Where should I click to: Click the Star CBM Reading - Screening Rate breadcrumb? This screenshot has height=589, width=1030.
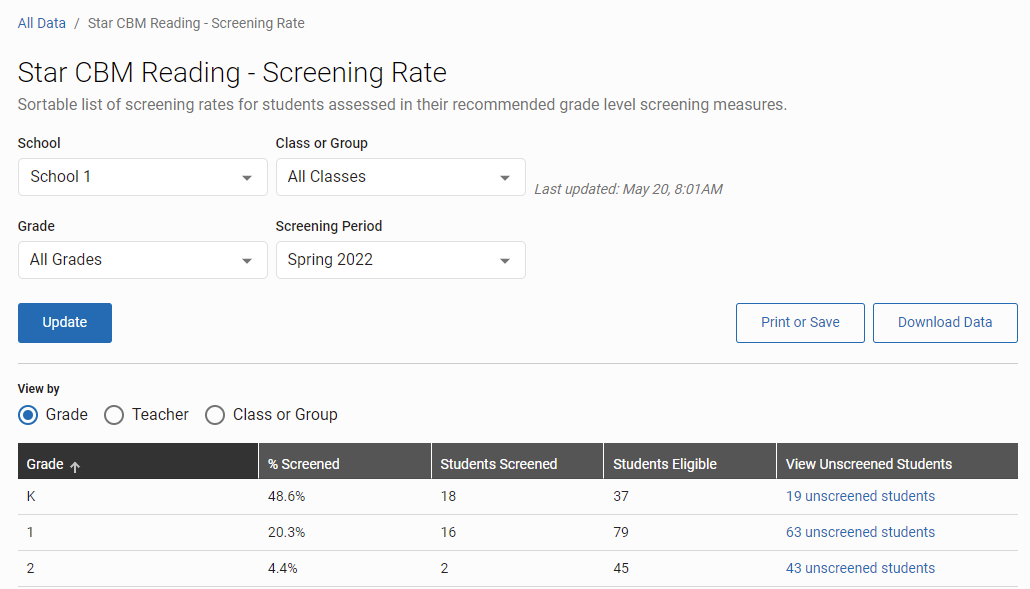click(x=196, y=23)
